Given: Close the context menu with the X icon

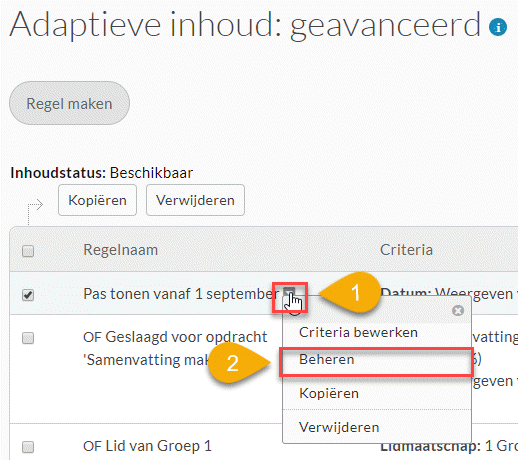Looking at the screenshot, I should (458, 311).
